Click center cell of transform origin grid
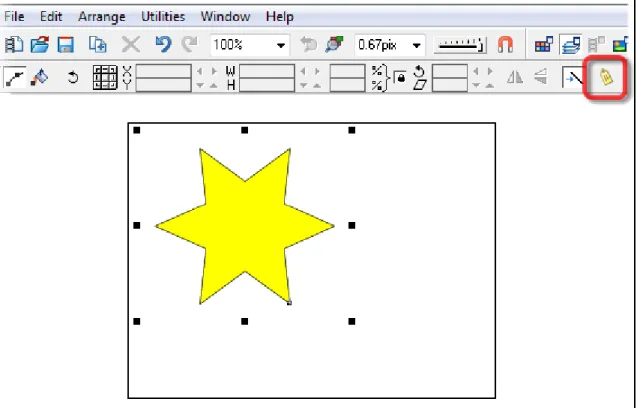Viewport: 637px width, 408px height. click(105, 78)
